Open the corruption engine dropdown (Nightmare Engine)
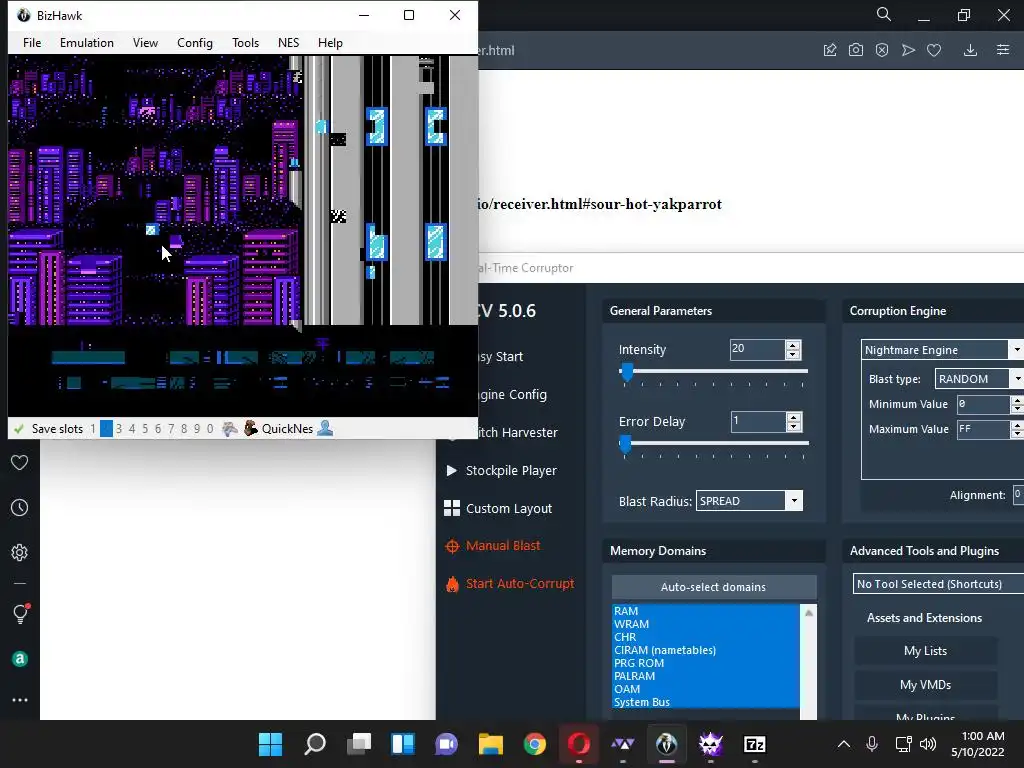1024x768 pixels. 1016,349
